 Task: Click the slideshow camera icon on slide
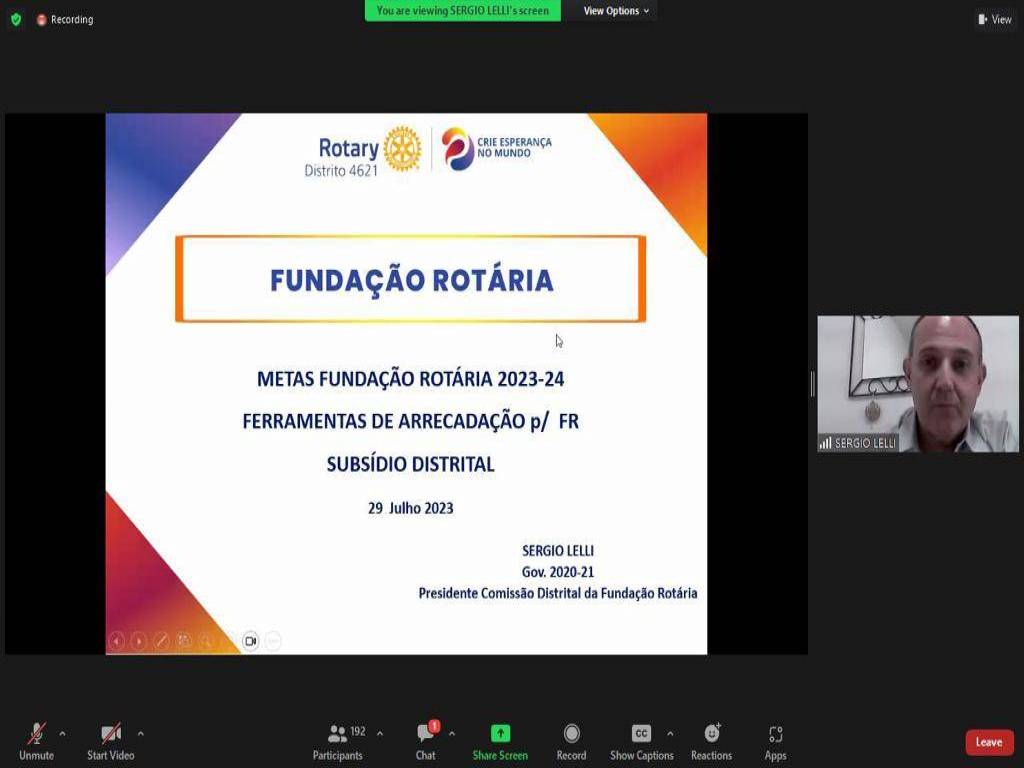tap(250, 641)
